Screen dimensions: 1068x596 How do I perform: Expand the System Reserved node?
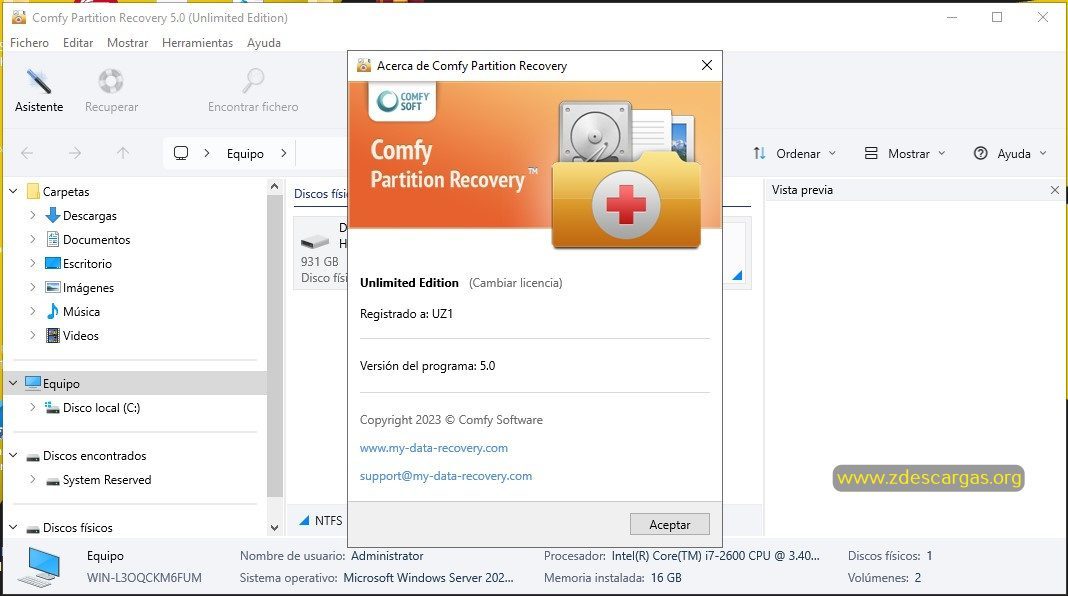point(32,480)
